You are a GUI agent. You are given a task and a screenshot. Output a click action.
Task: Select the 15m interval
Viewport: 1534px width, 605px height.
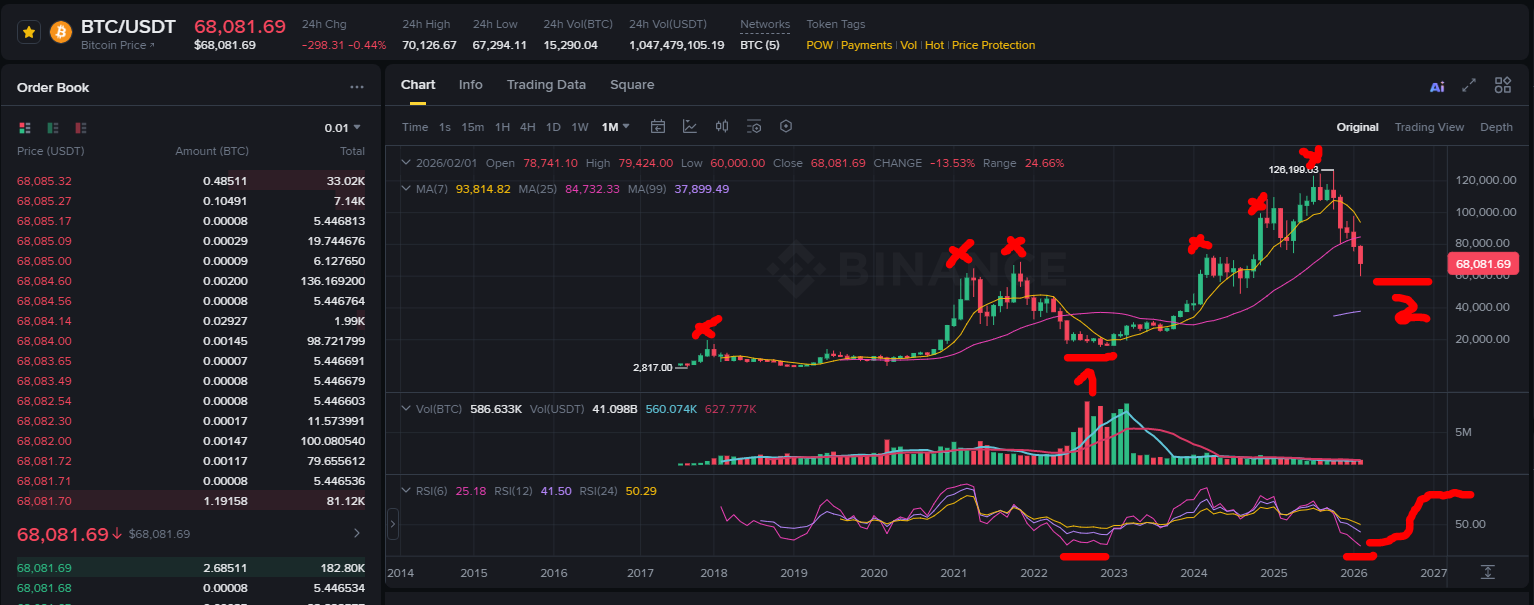click(473, 127)
